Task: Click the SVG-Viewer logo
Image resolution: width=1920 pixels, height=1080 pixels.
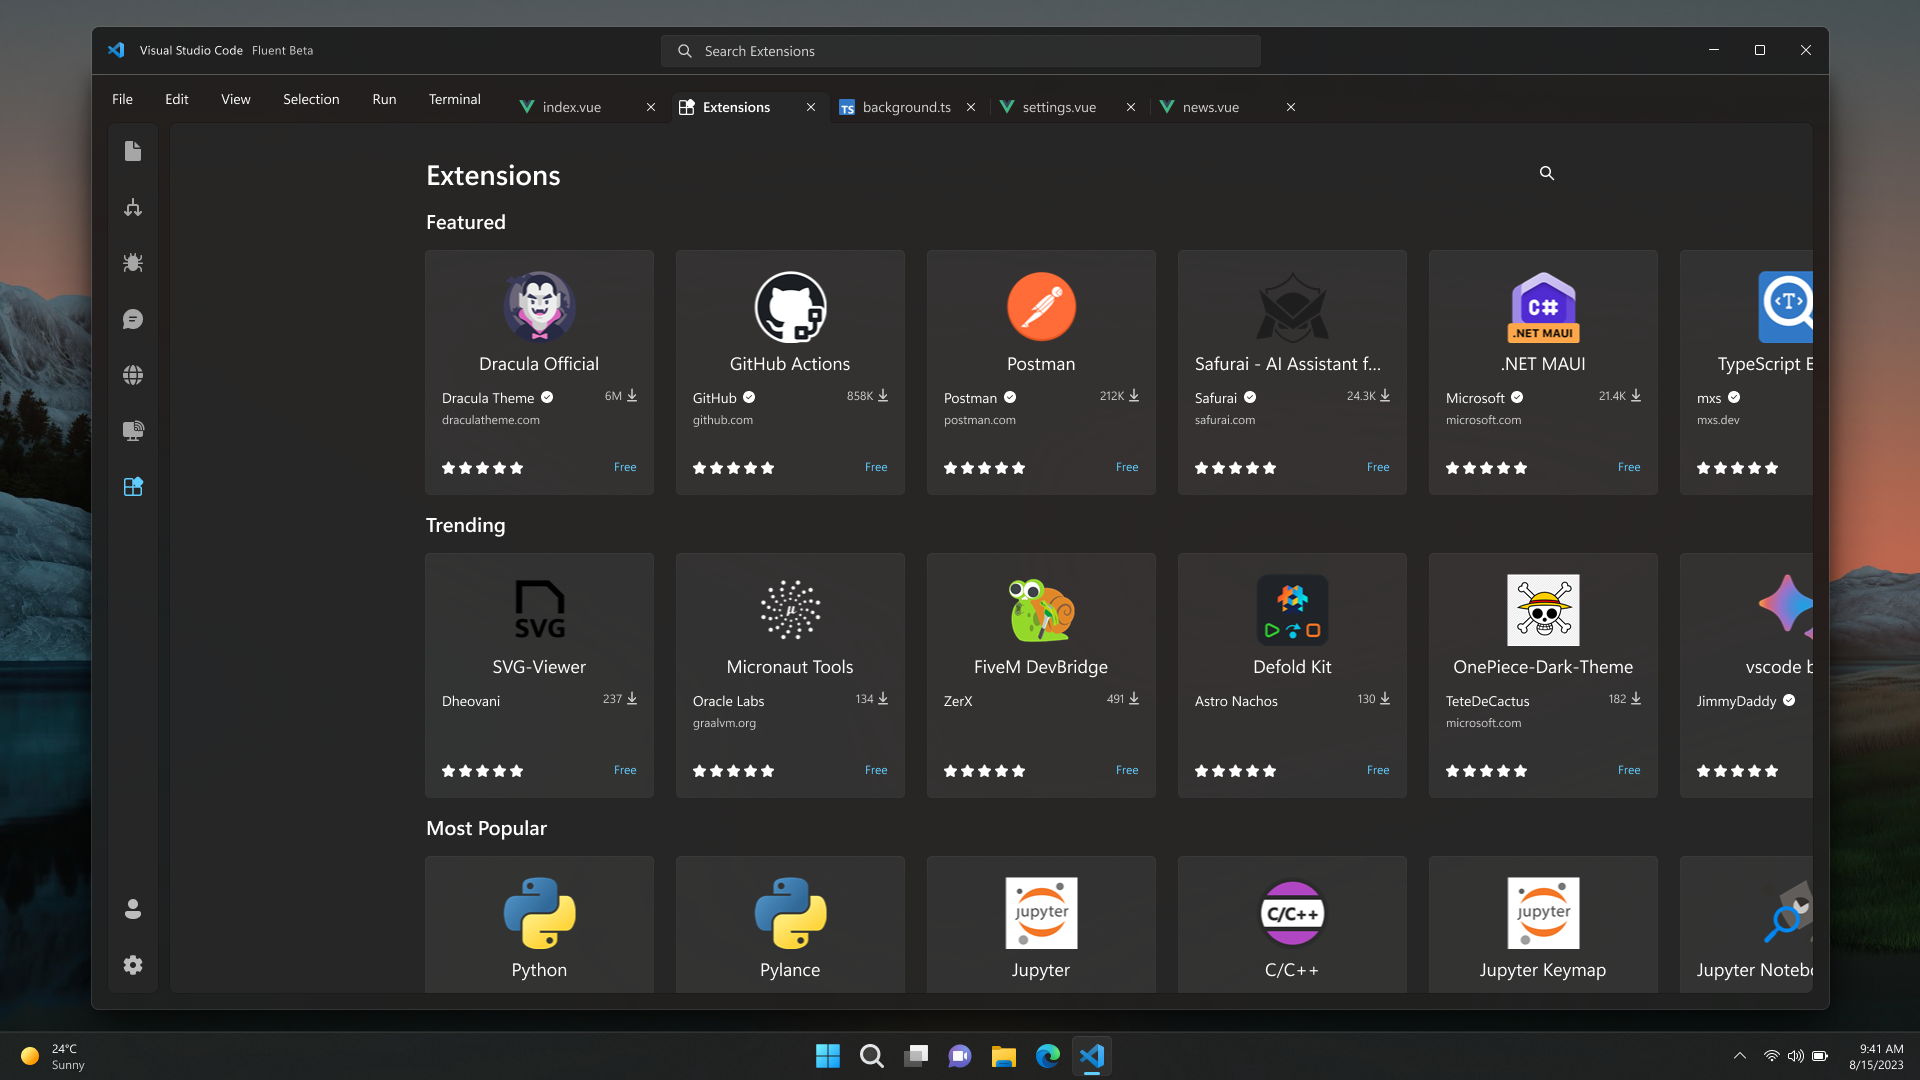Action: point(539,610)
